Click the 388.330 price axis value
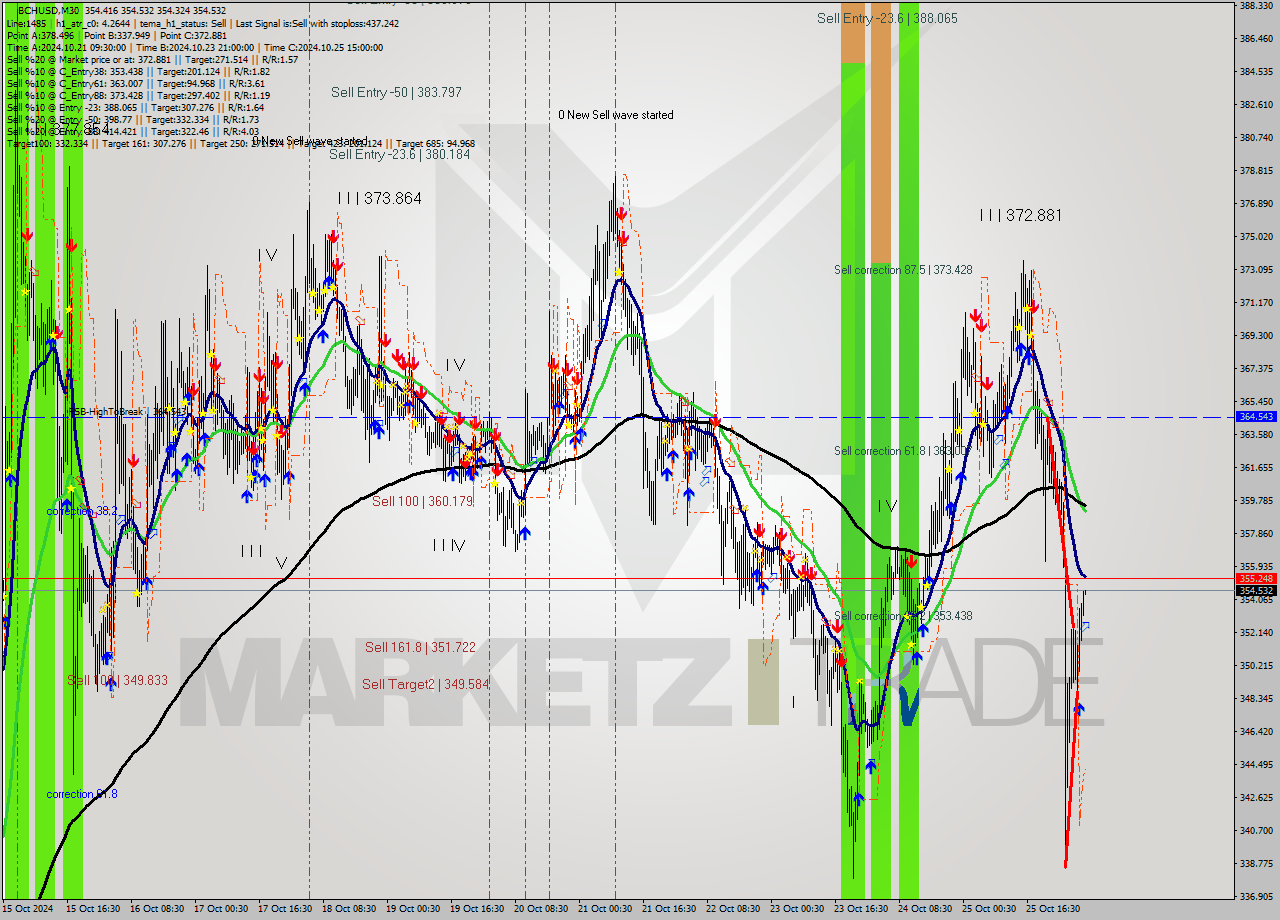 [1256, 6]
